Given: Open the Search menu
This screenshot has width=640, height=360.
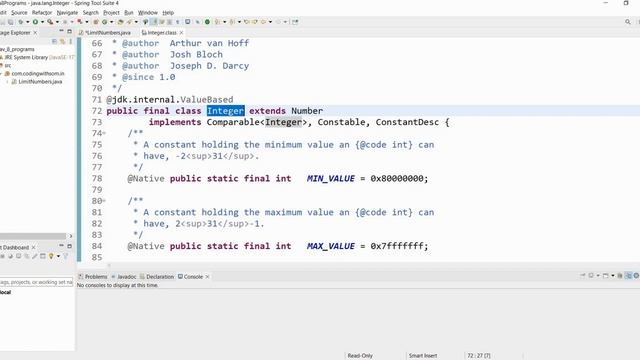Looking at the screenshot, I should coord(91,13).
